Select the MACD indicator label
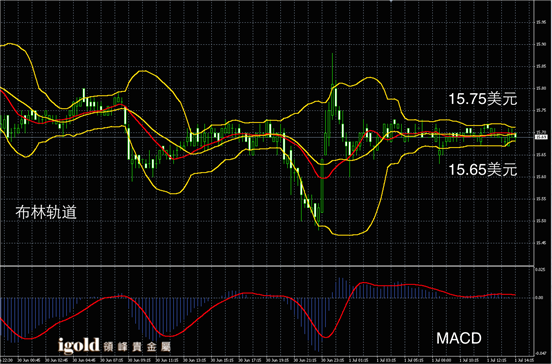The height and width of the screenshot is (364, 552). 459,338
